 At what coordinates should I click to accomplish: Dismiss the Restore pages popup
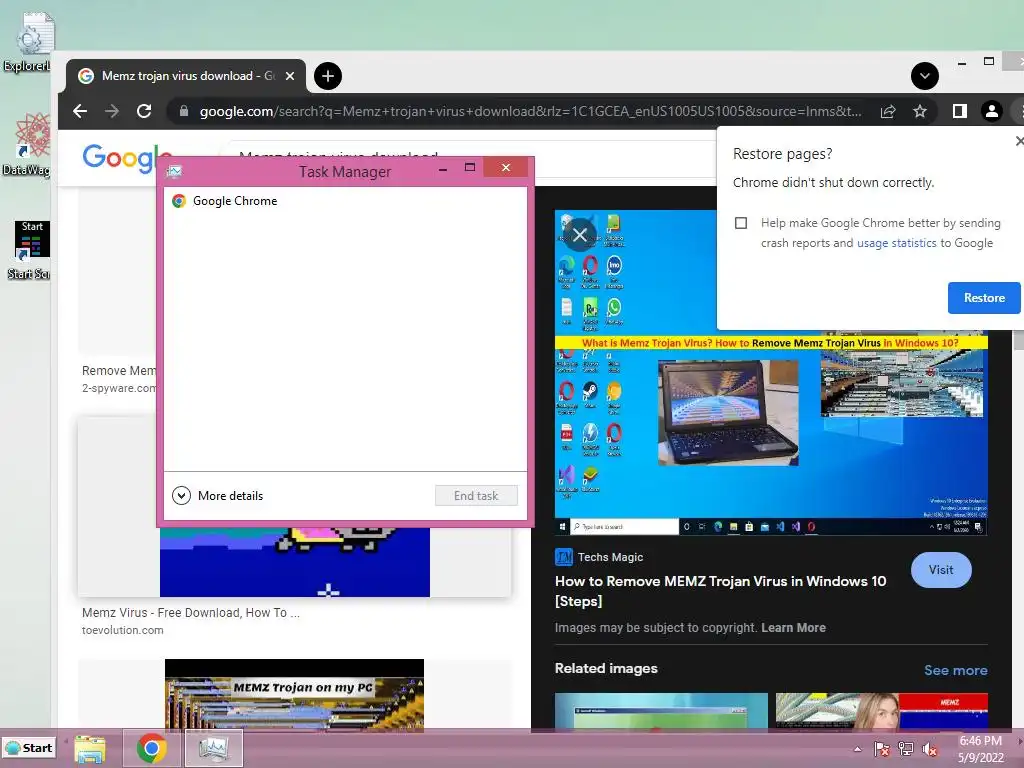1019,141
